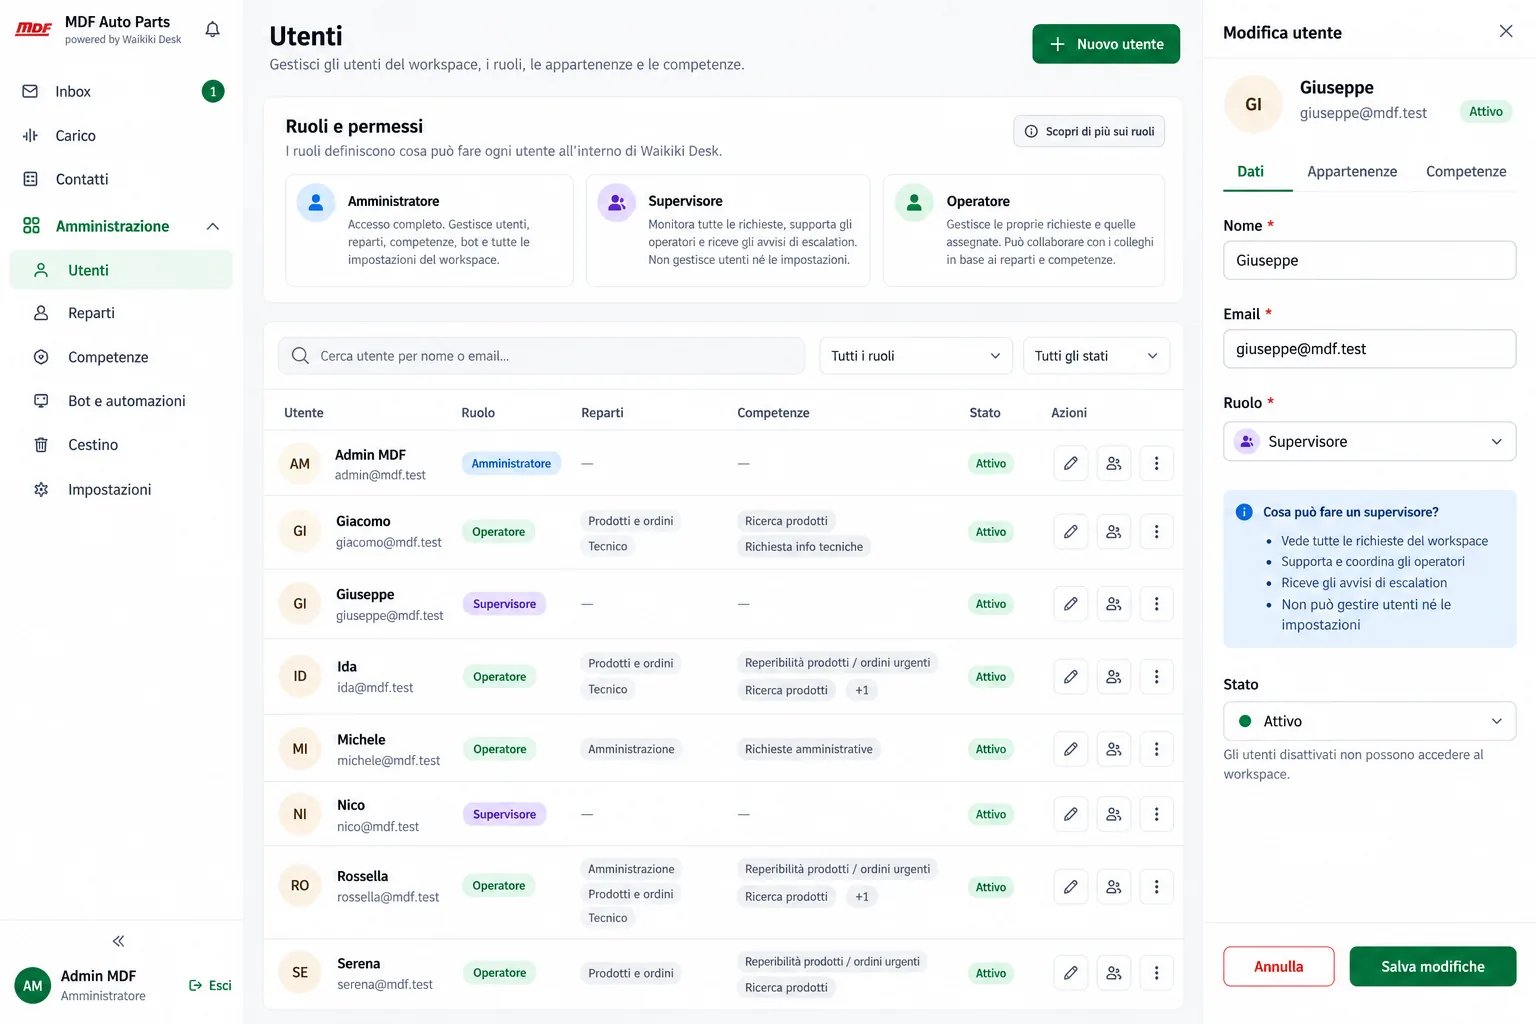Switch to Competenze tab in edit panel
This screenshot has width=1536, height=1024.
[1466, 171]
